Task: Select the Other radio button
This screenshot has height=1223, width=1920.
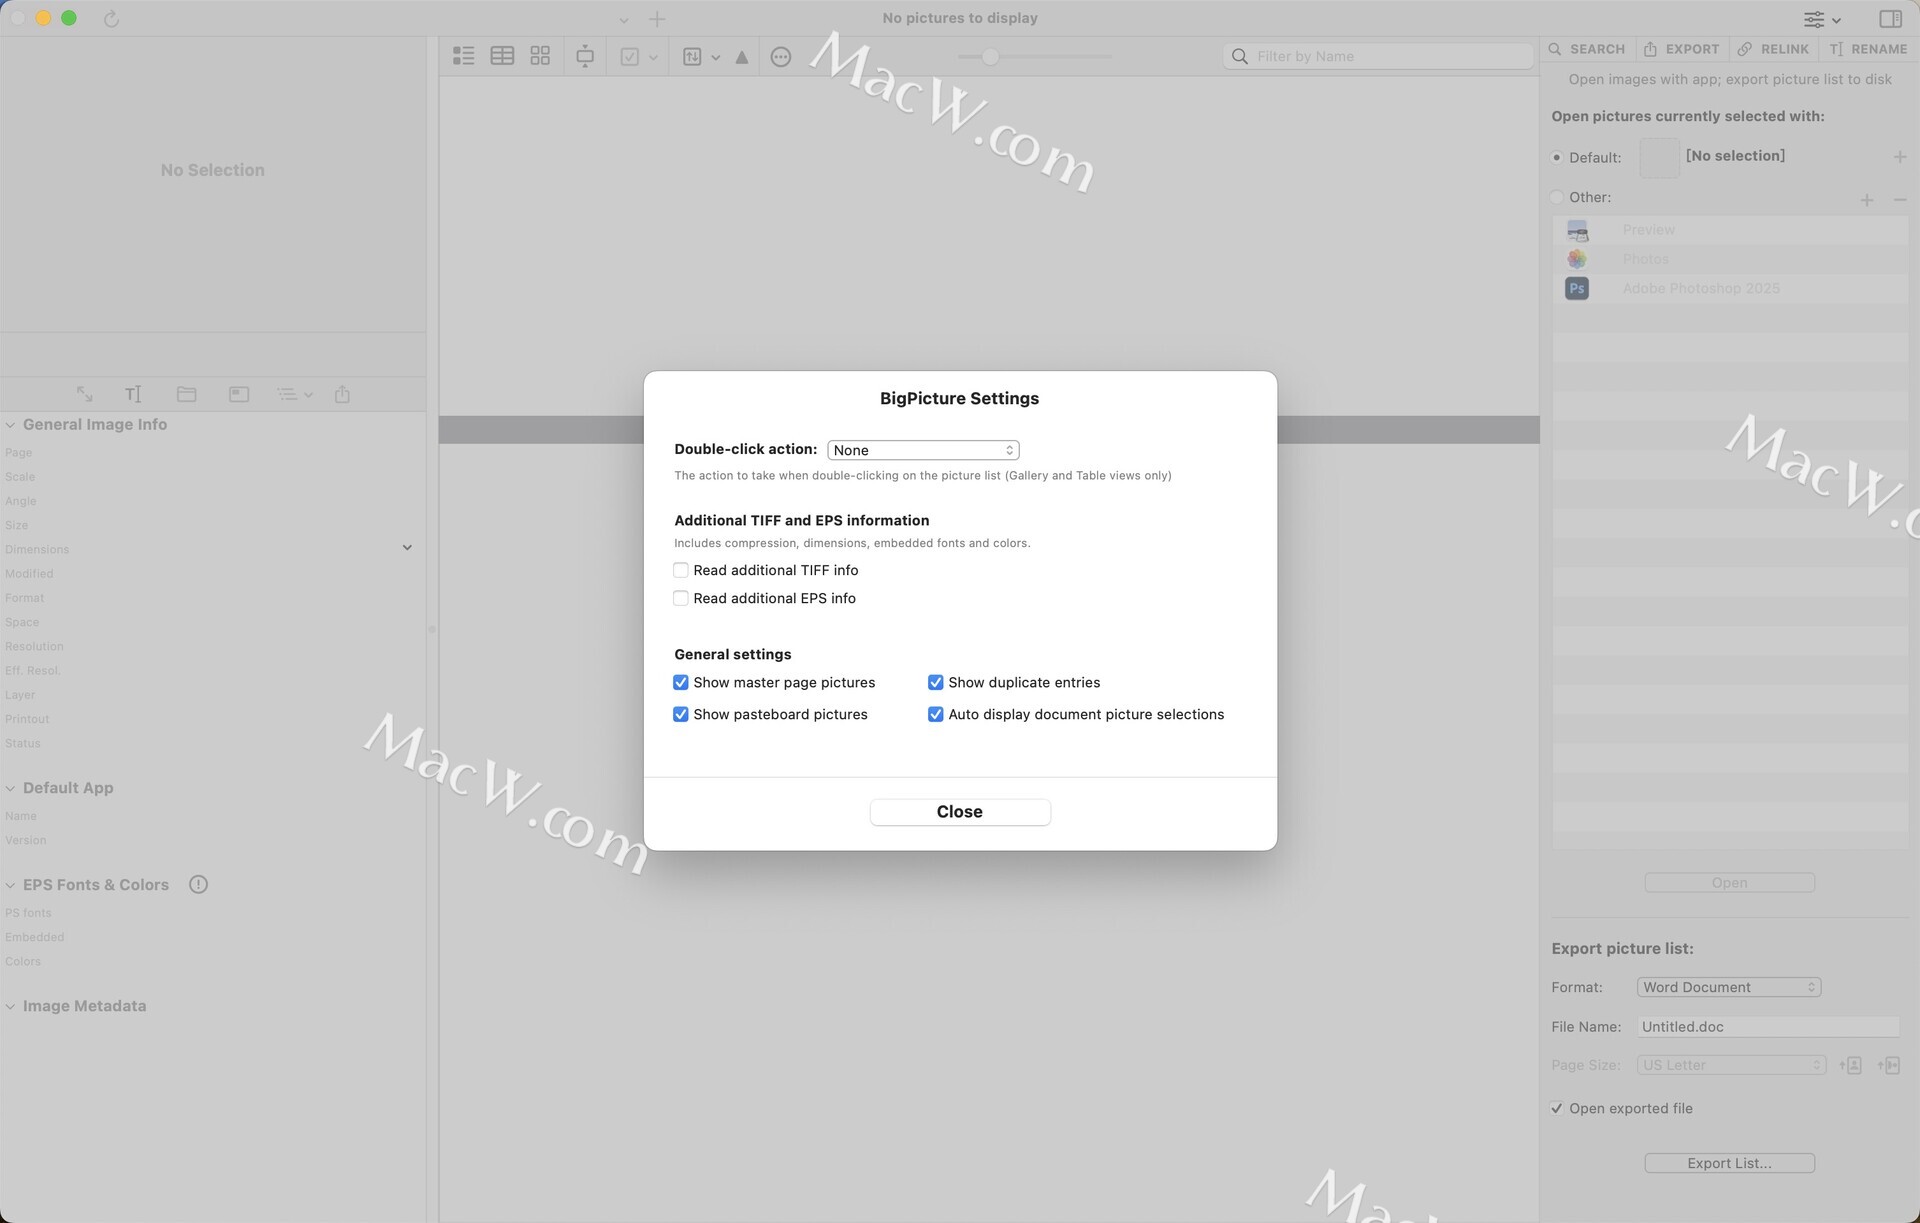Action: 1557,197
